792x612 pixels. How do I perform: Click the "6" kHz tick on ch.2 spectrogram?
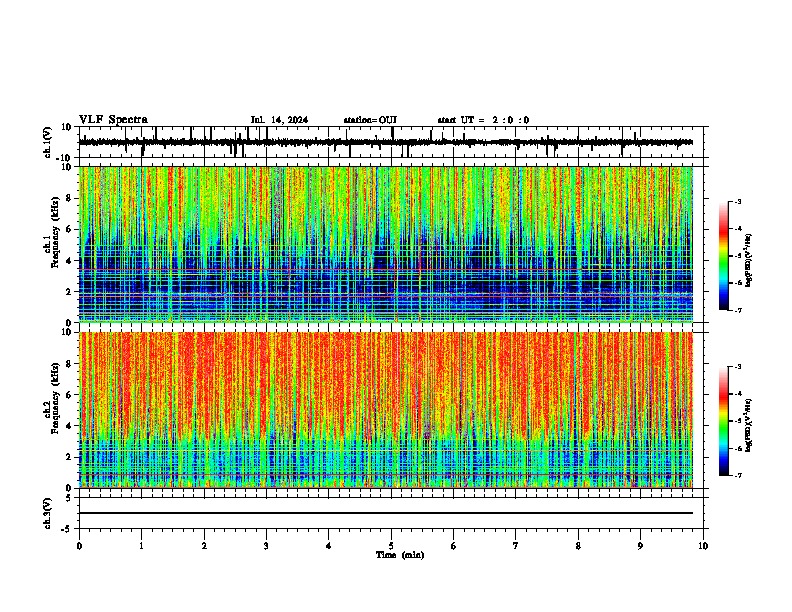(x=70, y=395)
